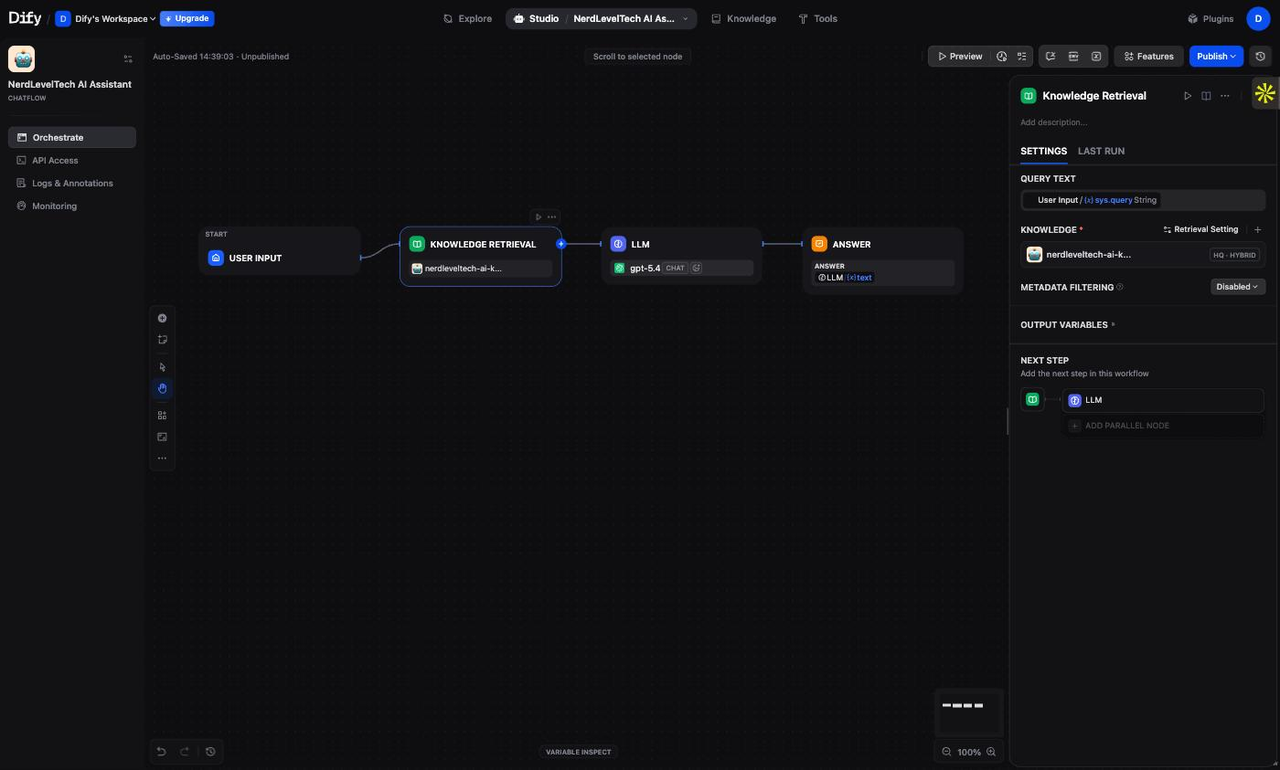Switch to pointer mode in canvas toolbar

162,367
